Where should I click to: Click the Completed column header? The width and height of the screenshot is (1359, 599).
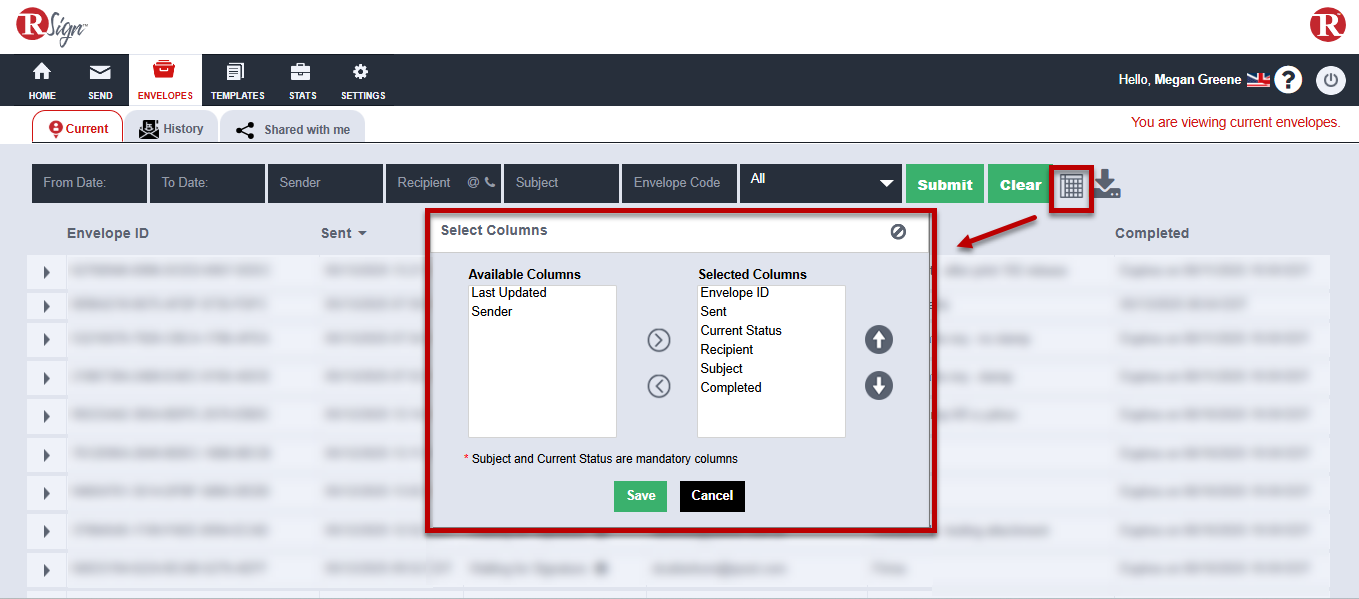(x=1152, y=233)
